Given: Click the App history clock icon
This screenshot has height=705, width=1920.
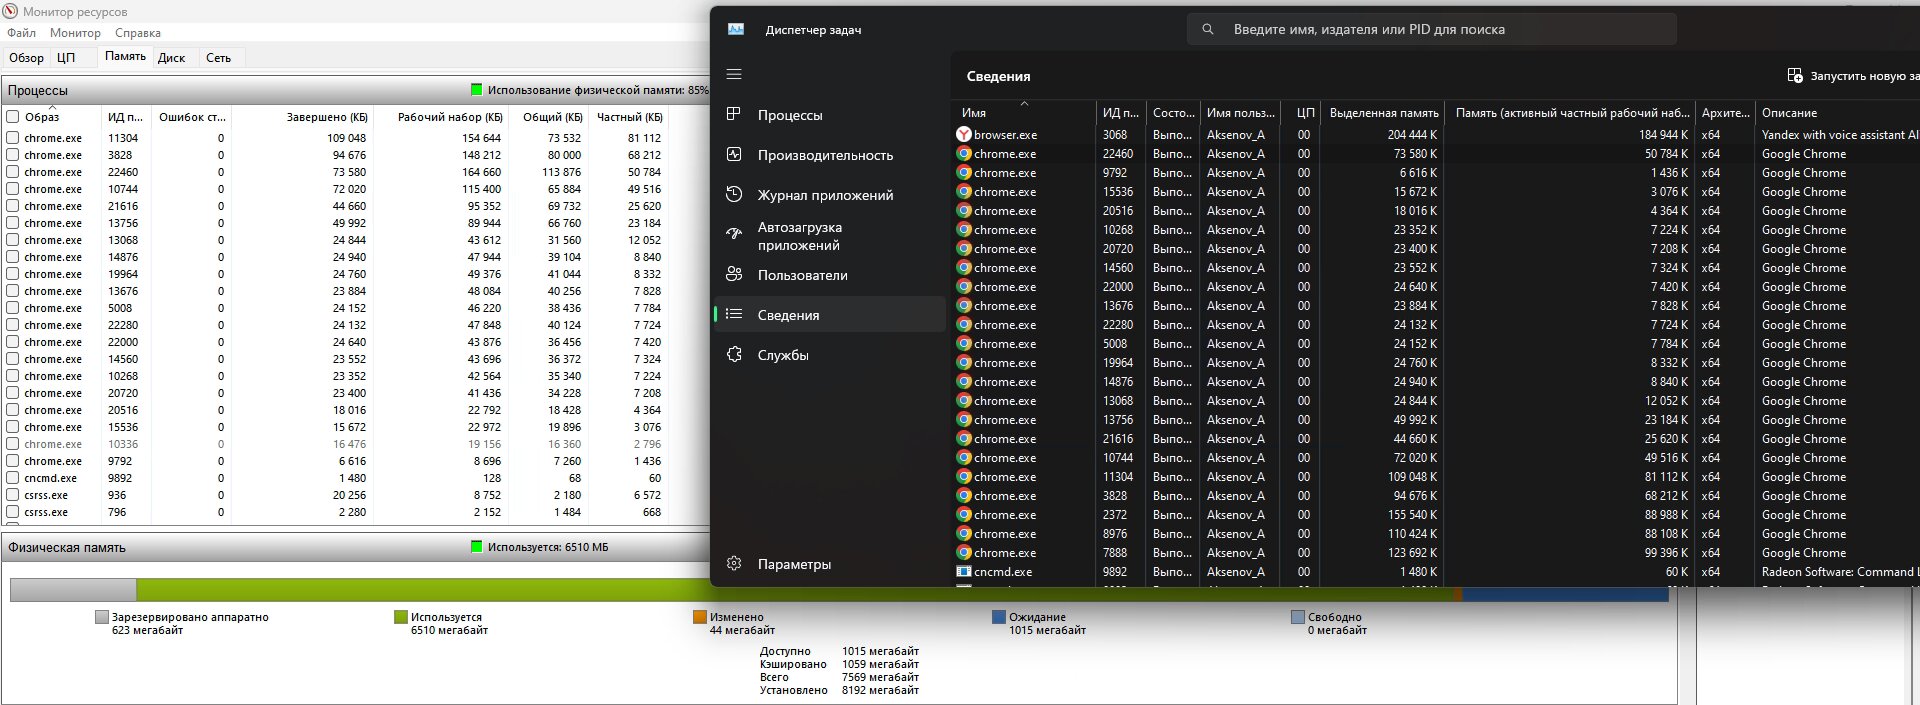Looking at the screenshot, I should pyautogui.click(x=734, y=194).
